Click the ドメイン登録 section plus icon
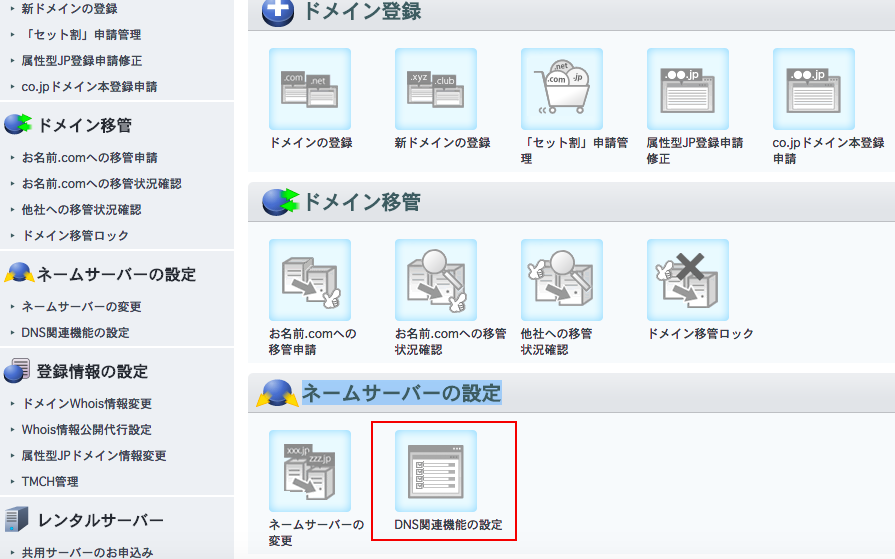Screen dimensions: 895x559 [x=278, y=11]
